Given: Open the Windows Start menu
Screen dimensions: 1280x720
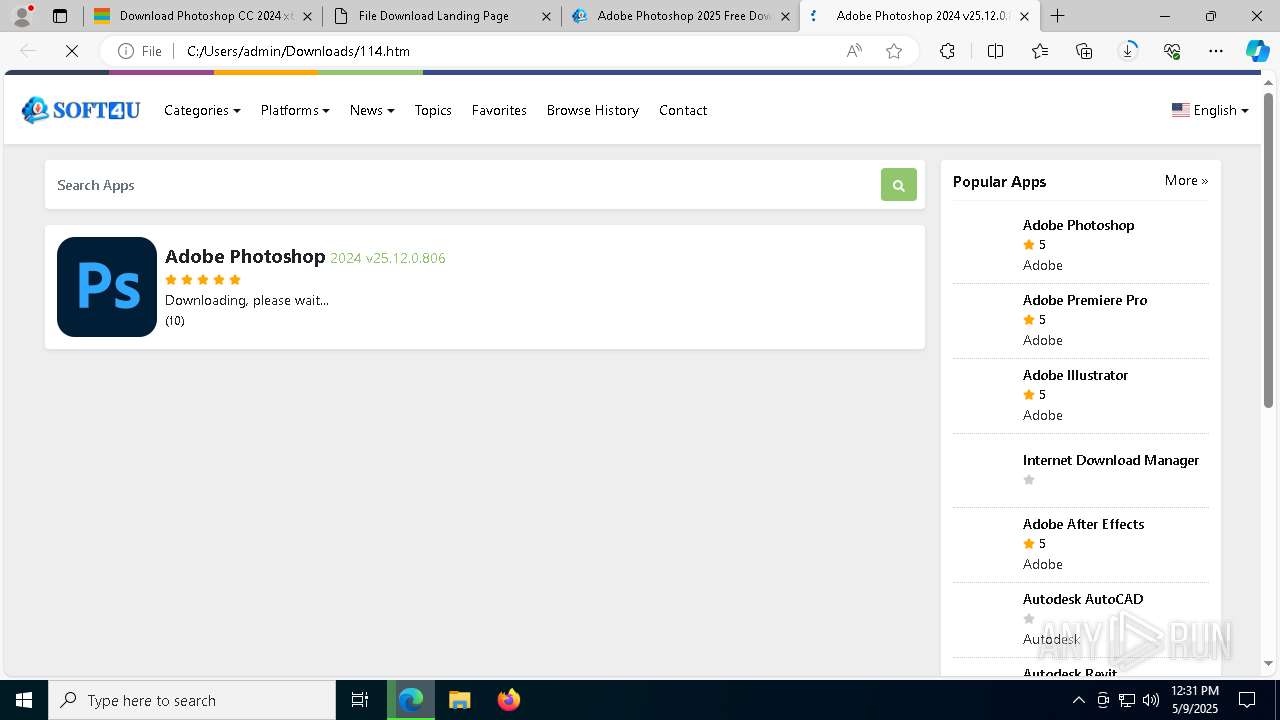Looking at the screenshot, I should tap(24, 700).
